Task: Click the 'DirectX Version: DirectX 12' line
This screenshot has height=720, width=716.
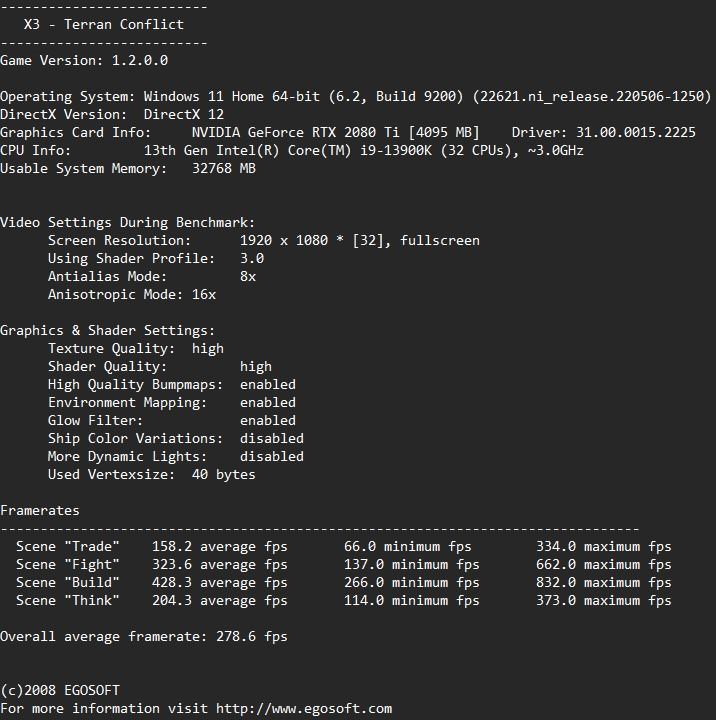Action: [x=112, y=114]
